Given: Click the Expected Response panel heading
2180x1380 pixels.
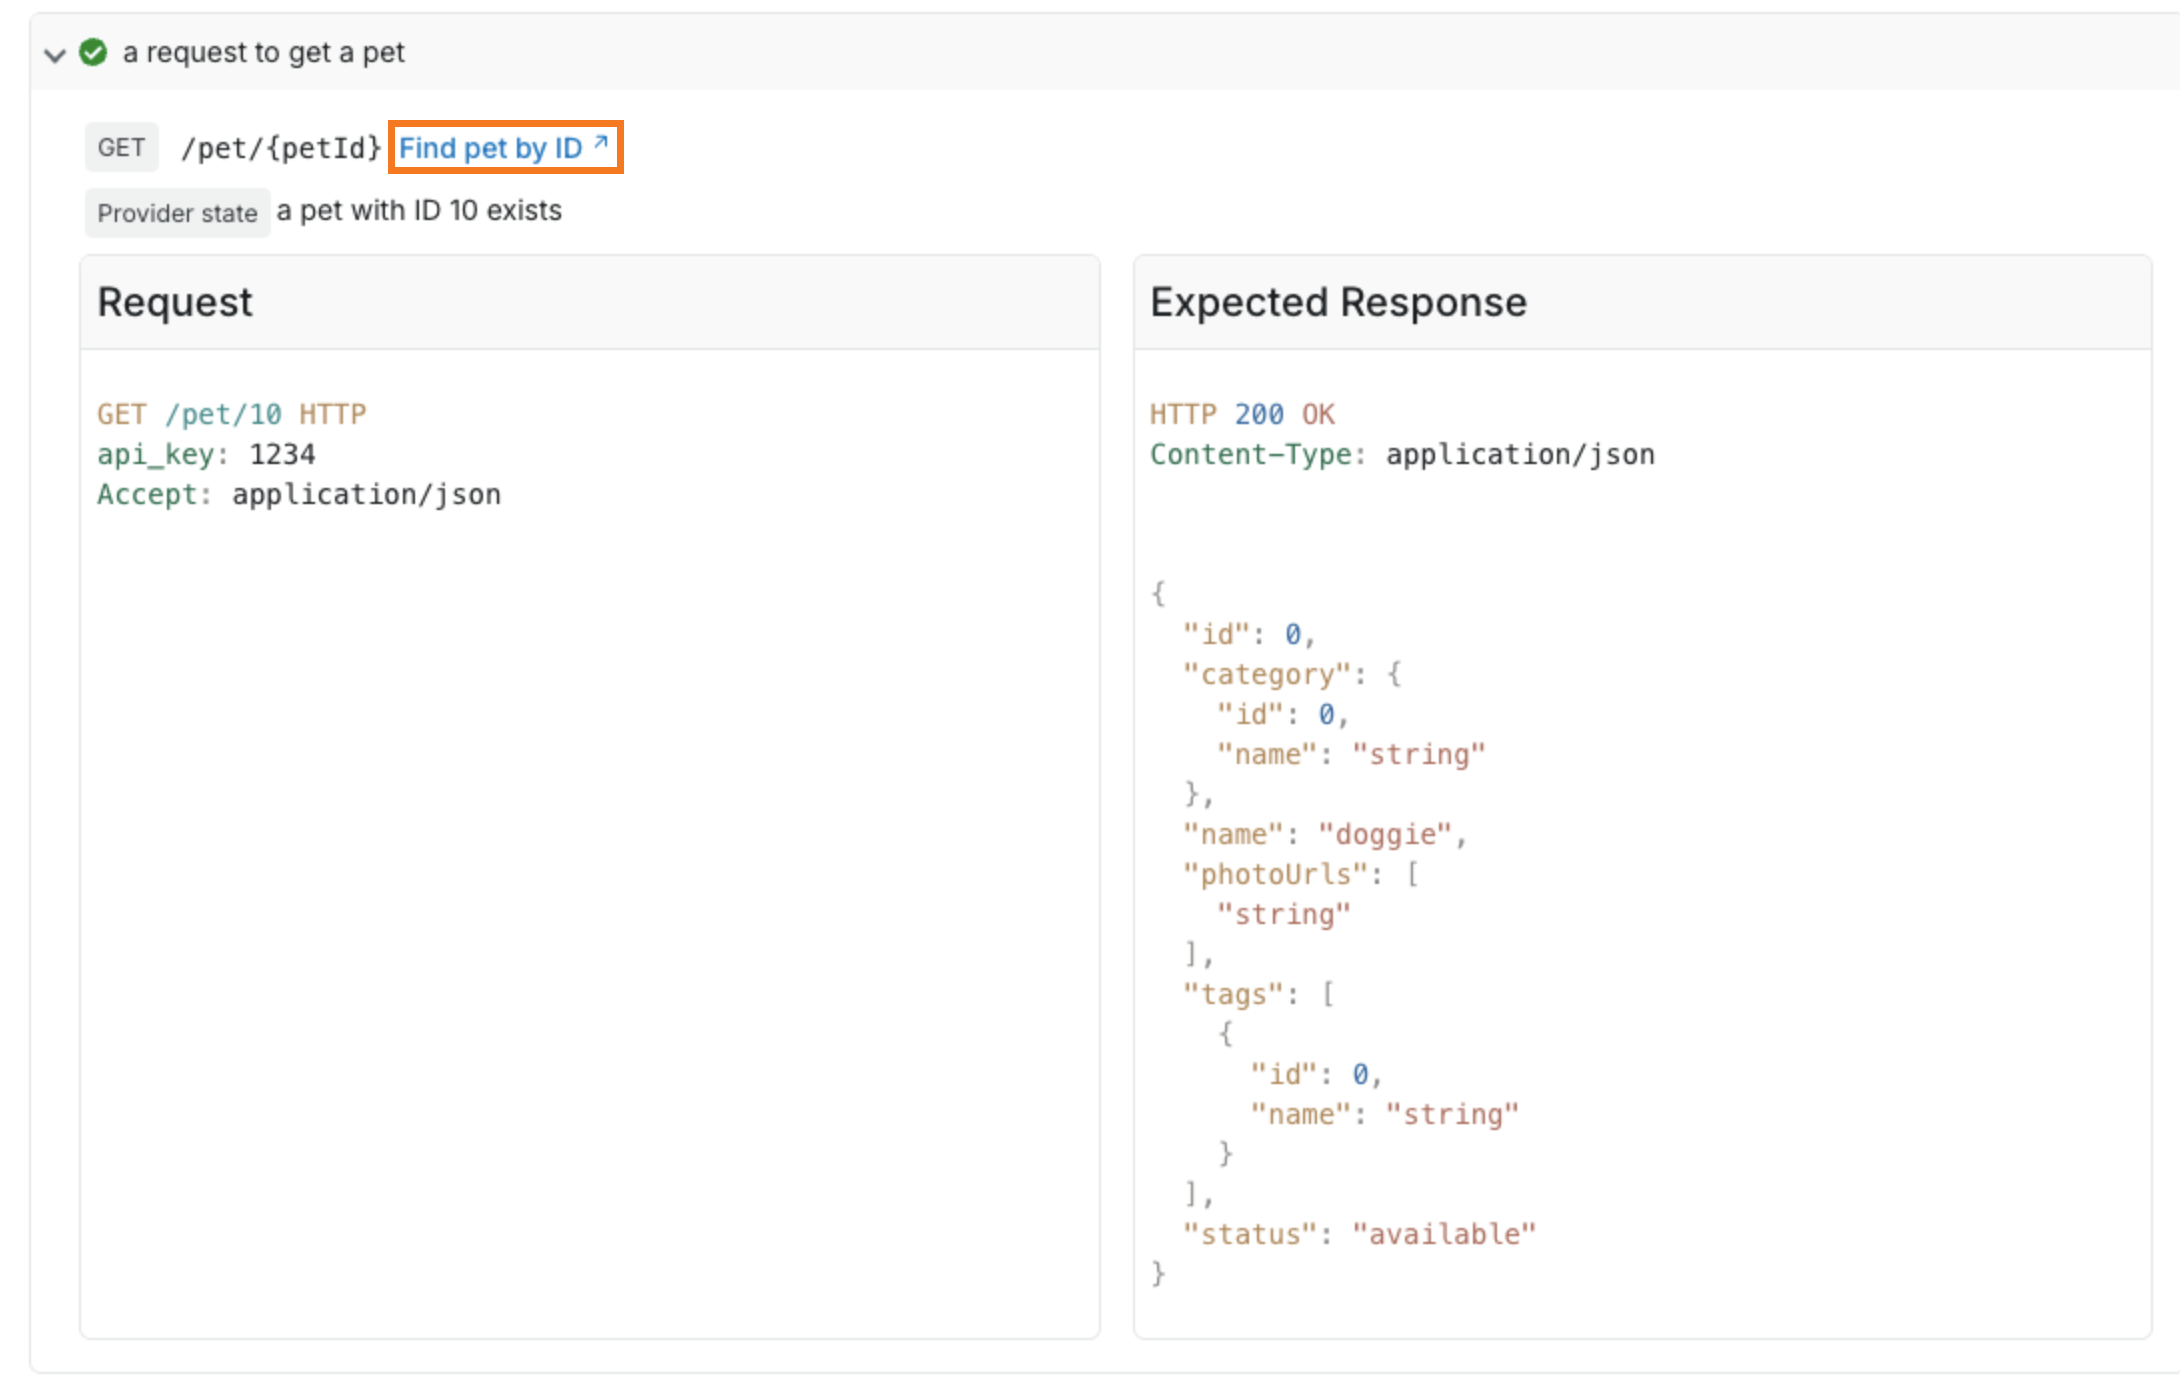Looking at the screenshot, I should [1338, 302].
